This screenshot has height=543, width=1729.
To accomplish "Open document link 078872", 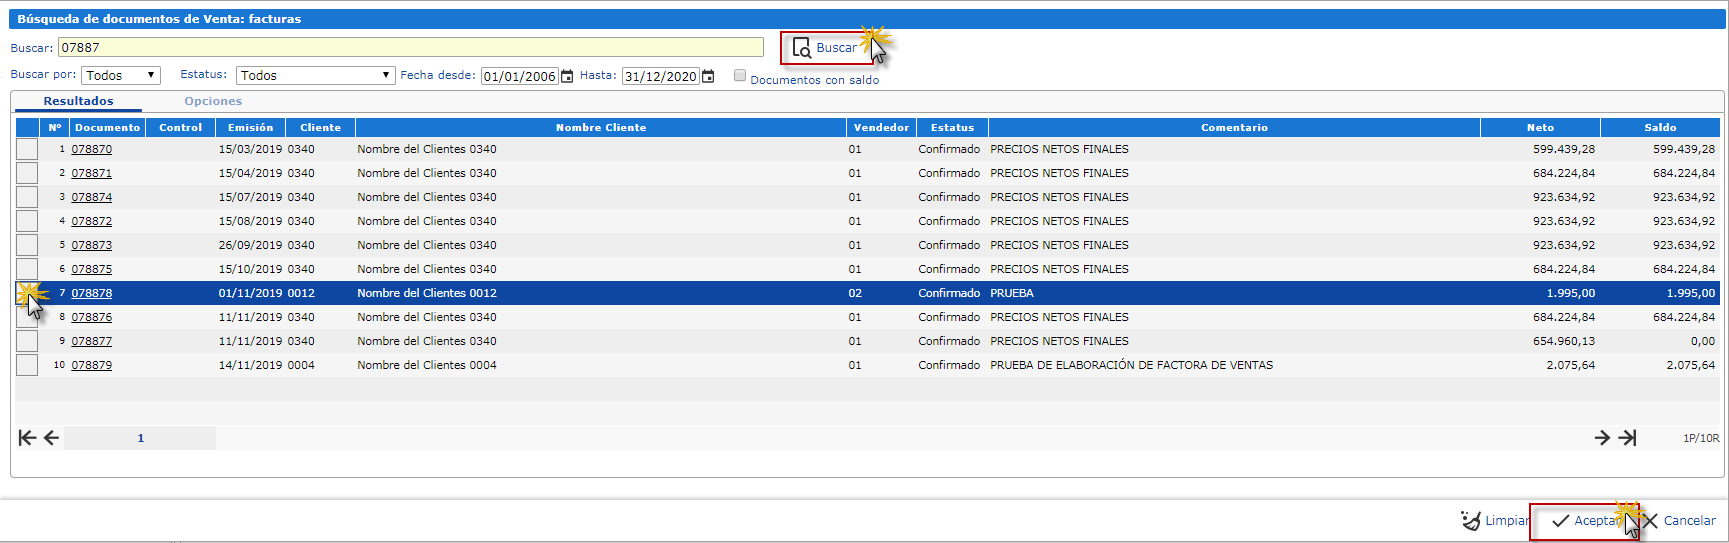I will (x=92, y=221).
